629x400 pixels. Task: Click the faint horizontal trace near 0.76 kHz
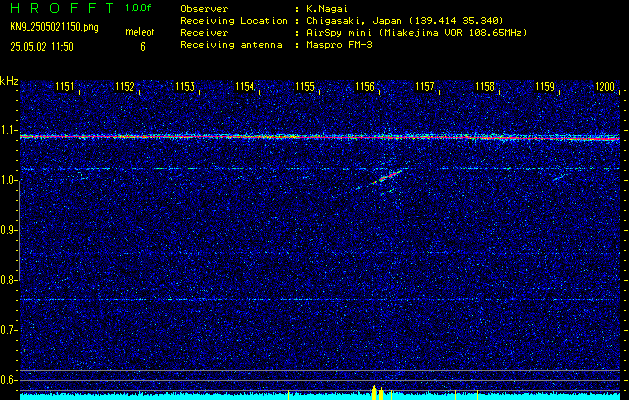click(x=320, y=299)
